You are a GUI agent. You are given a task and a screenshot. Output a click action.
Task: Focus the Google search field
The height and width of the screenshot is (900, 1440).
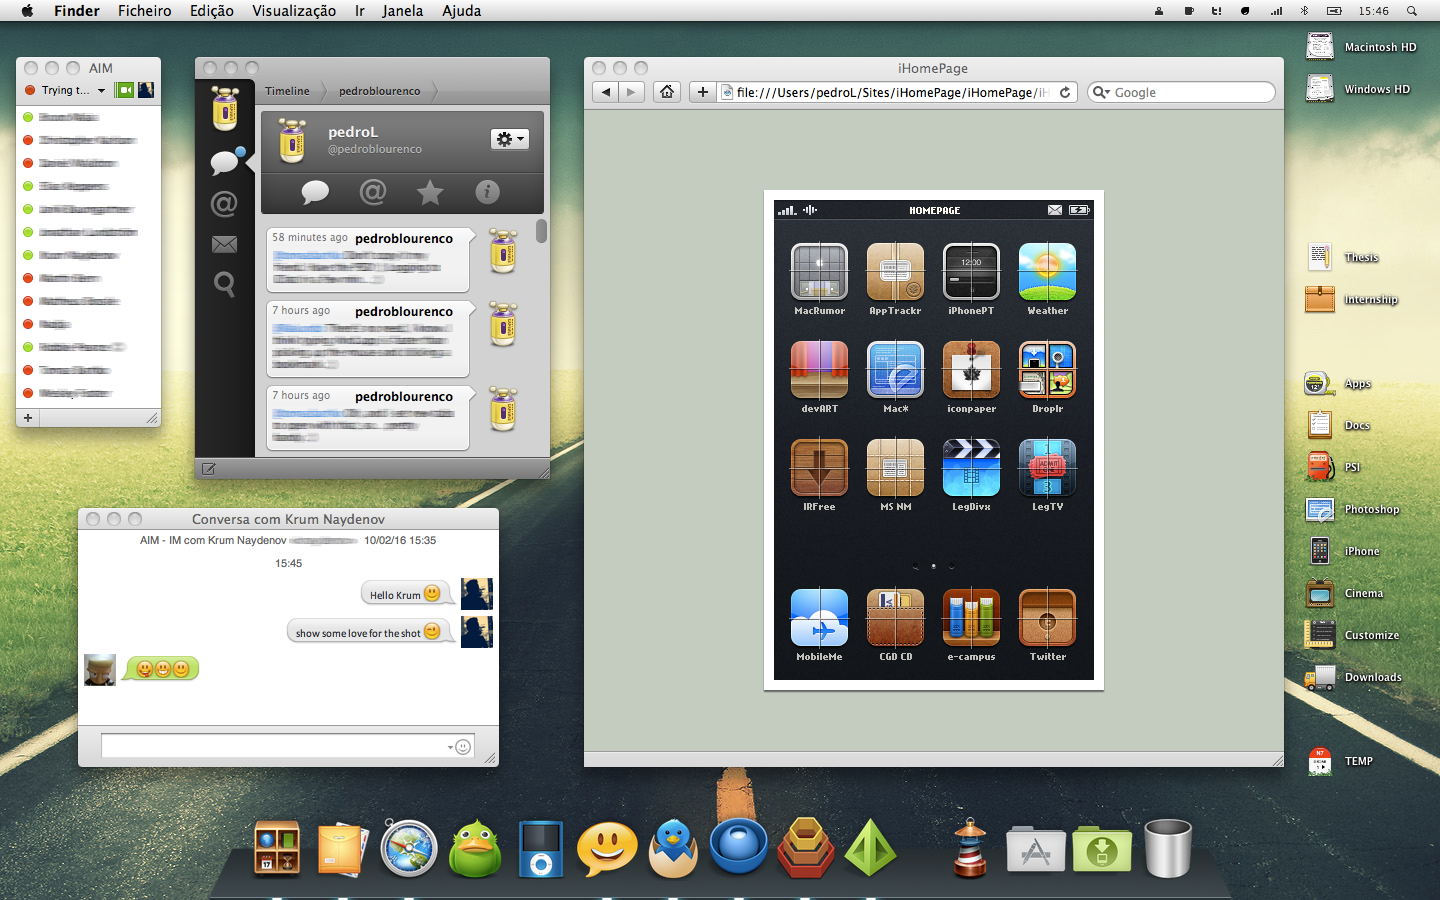[1181, 92]
